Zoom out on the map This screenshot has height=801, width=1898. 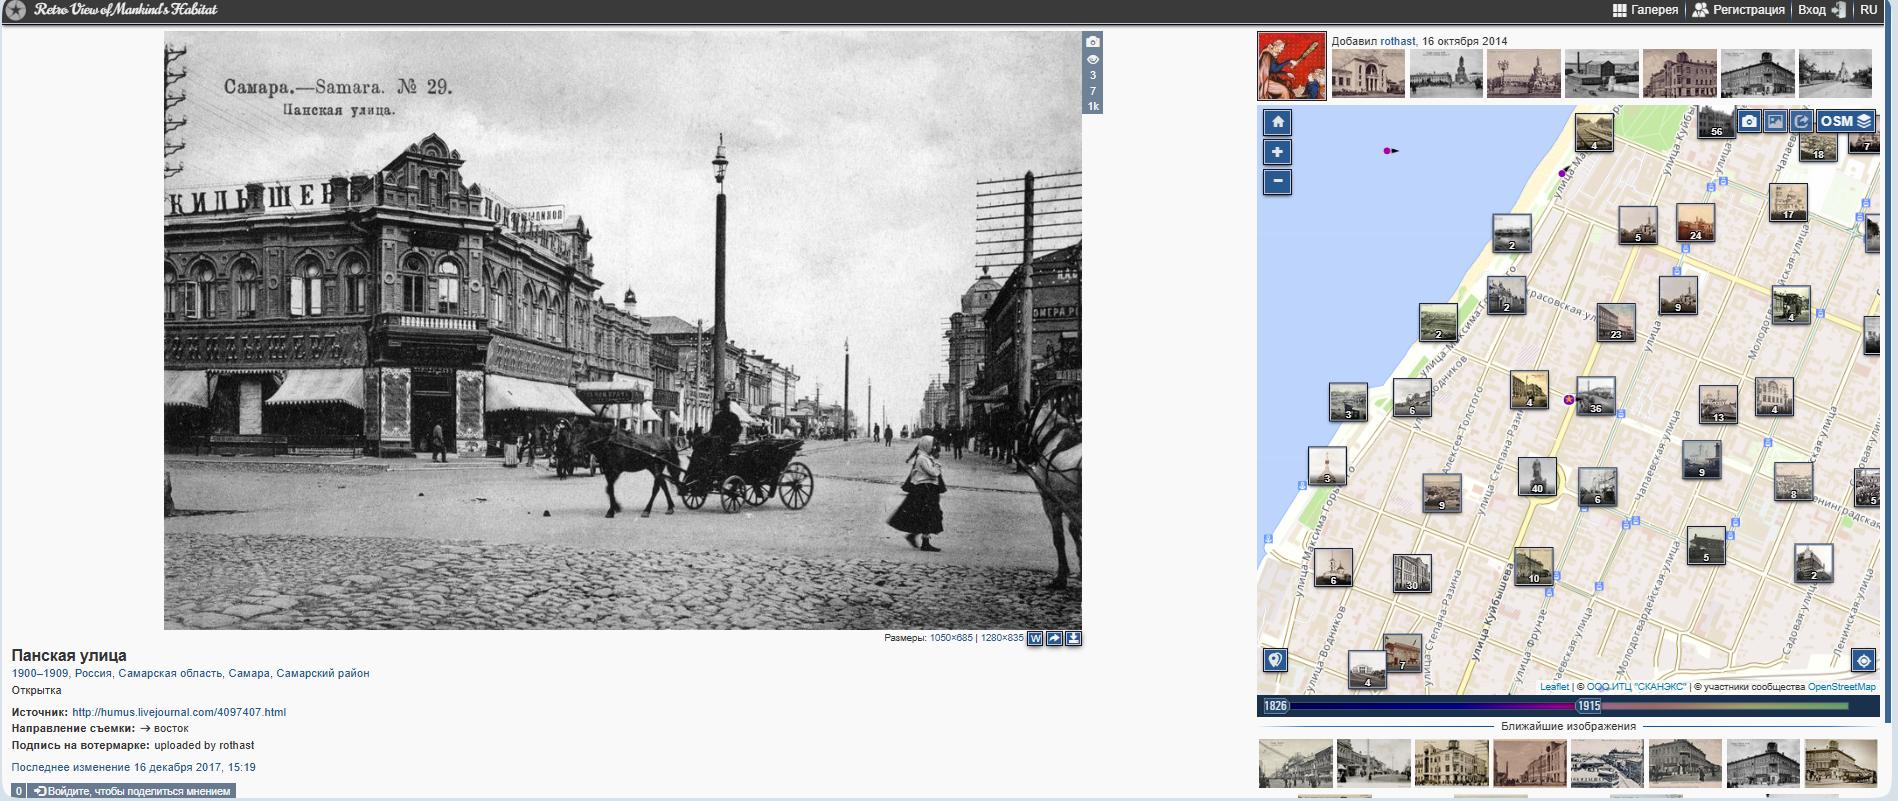coord(1277,182)
